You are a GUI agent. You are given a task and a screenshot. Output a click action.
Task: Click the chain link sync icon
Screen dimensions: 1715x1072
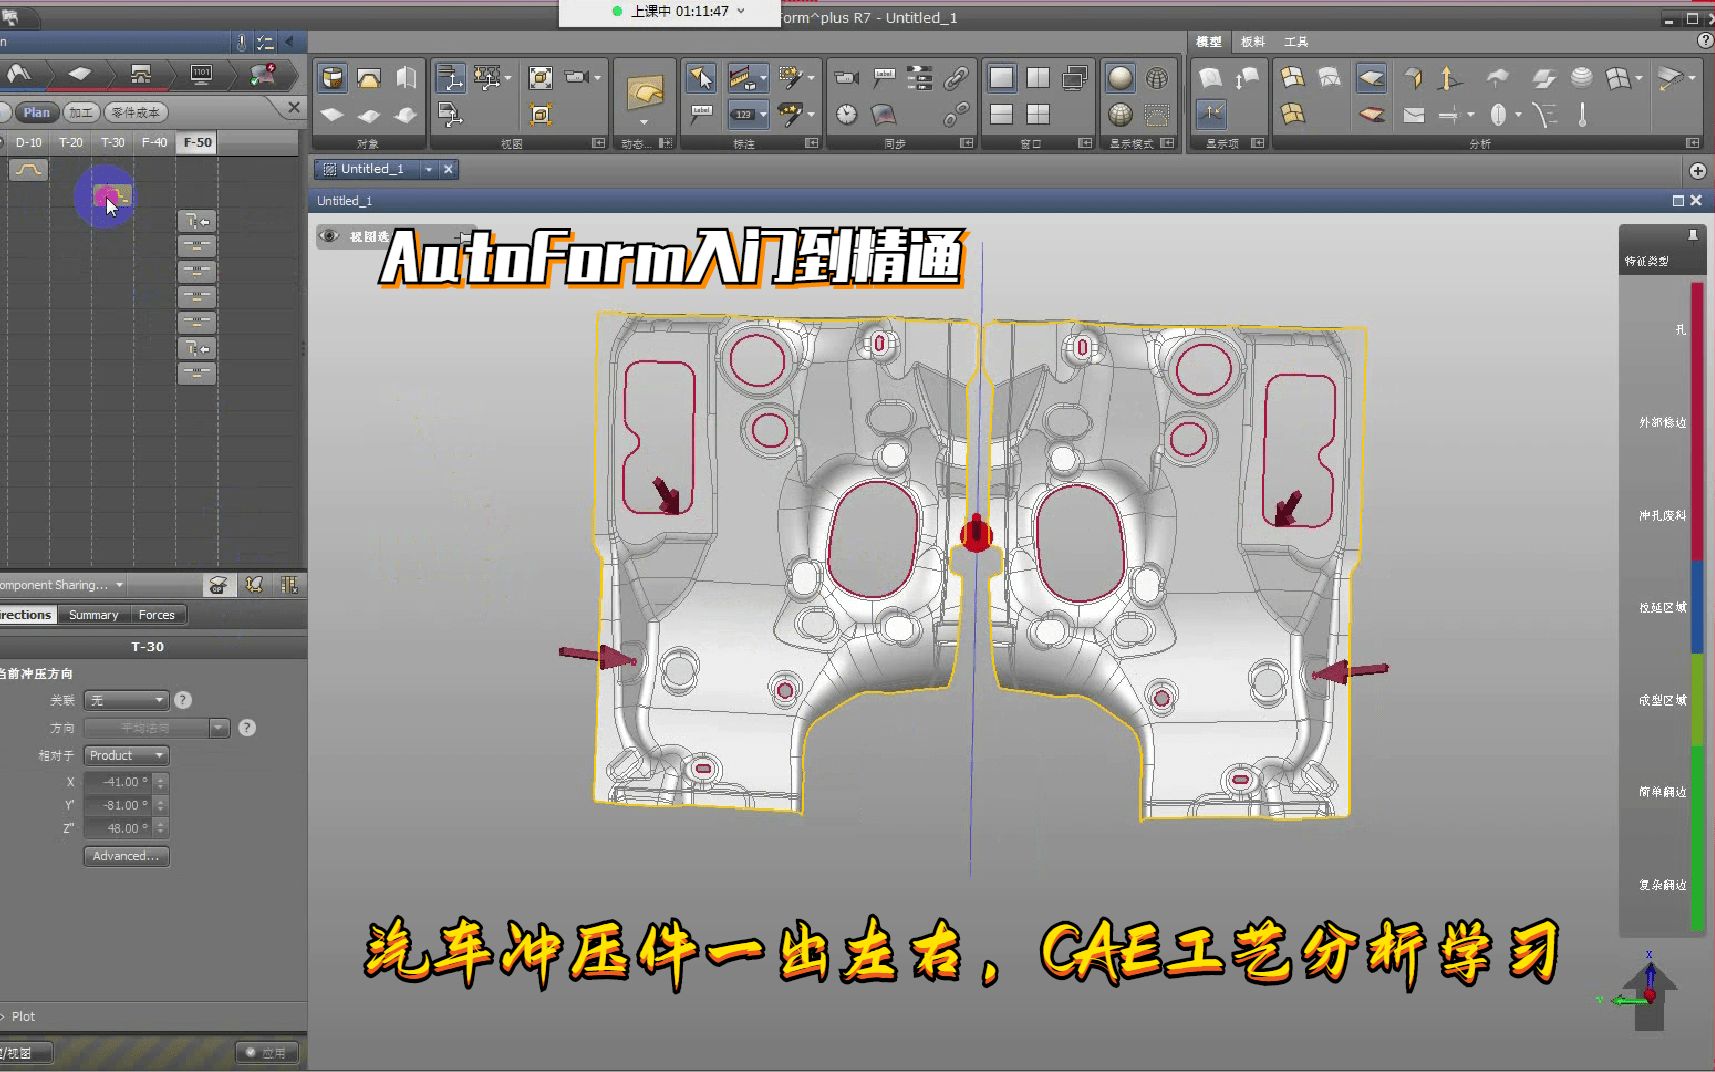click(x=956, y=78)
